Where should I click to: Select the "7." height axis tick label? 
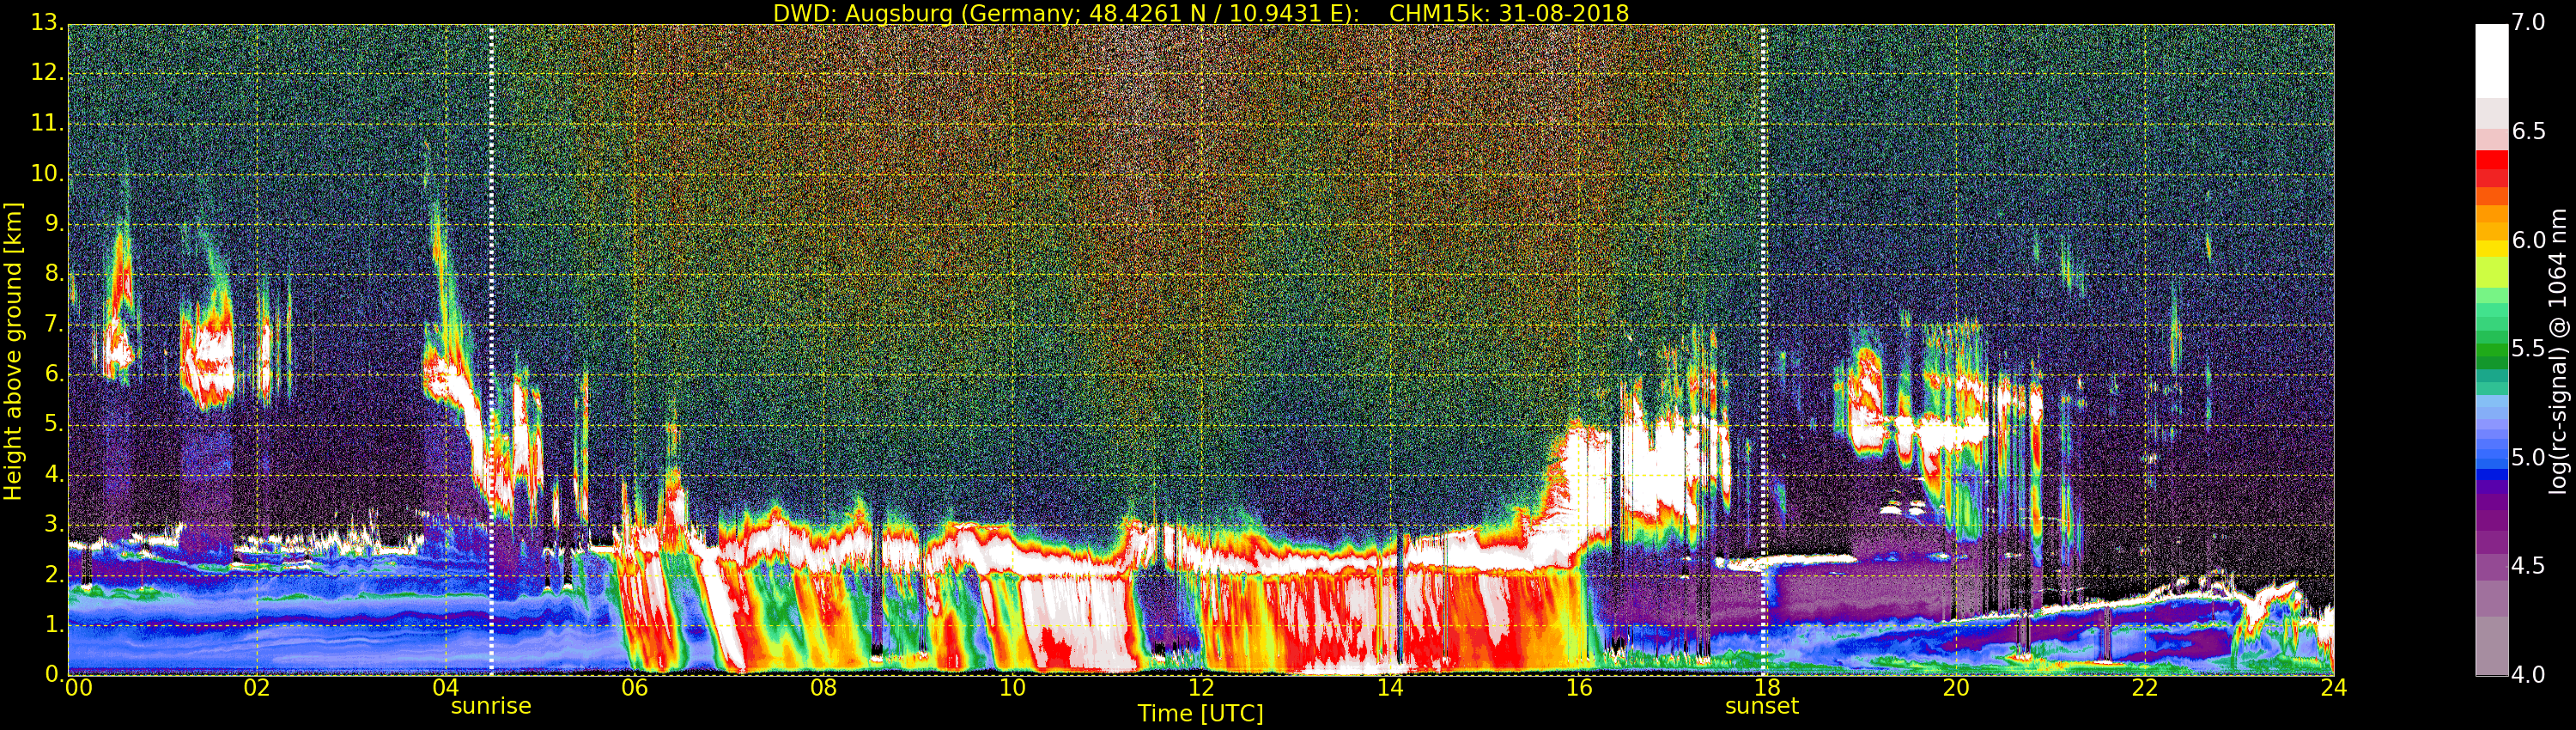[x=54, y=323]
